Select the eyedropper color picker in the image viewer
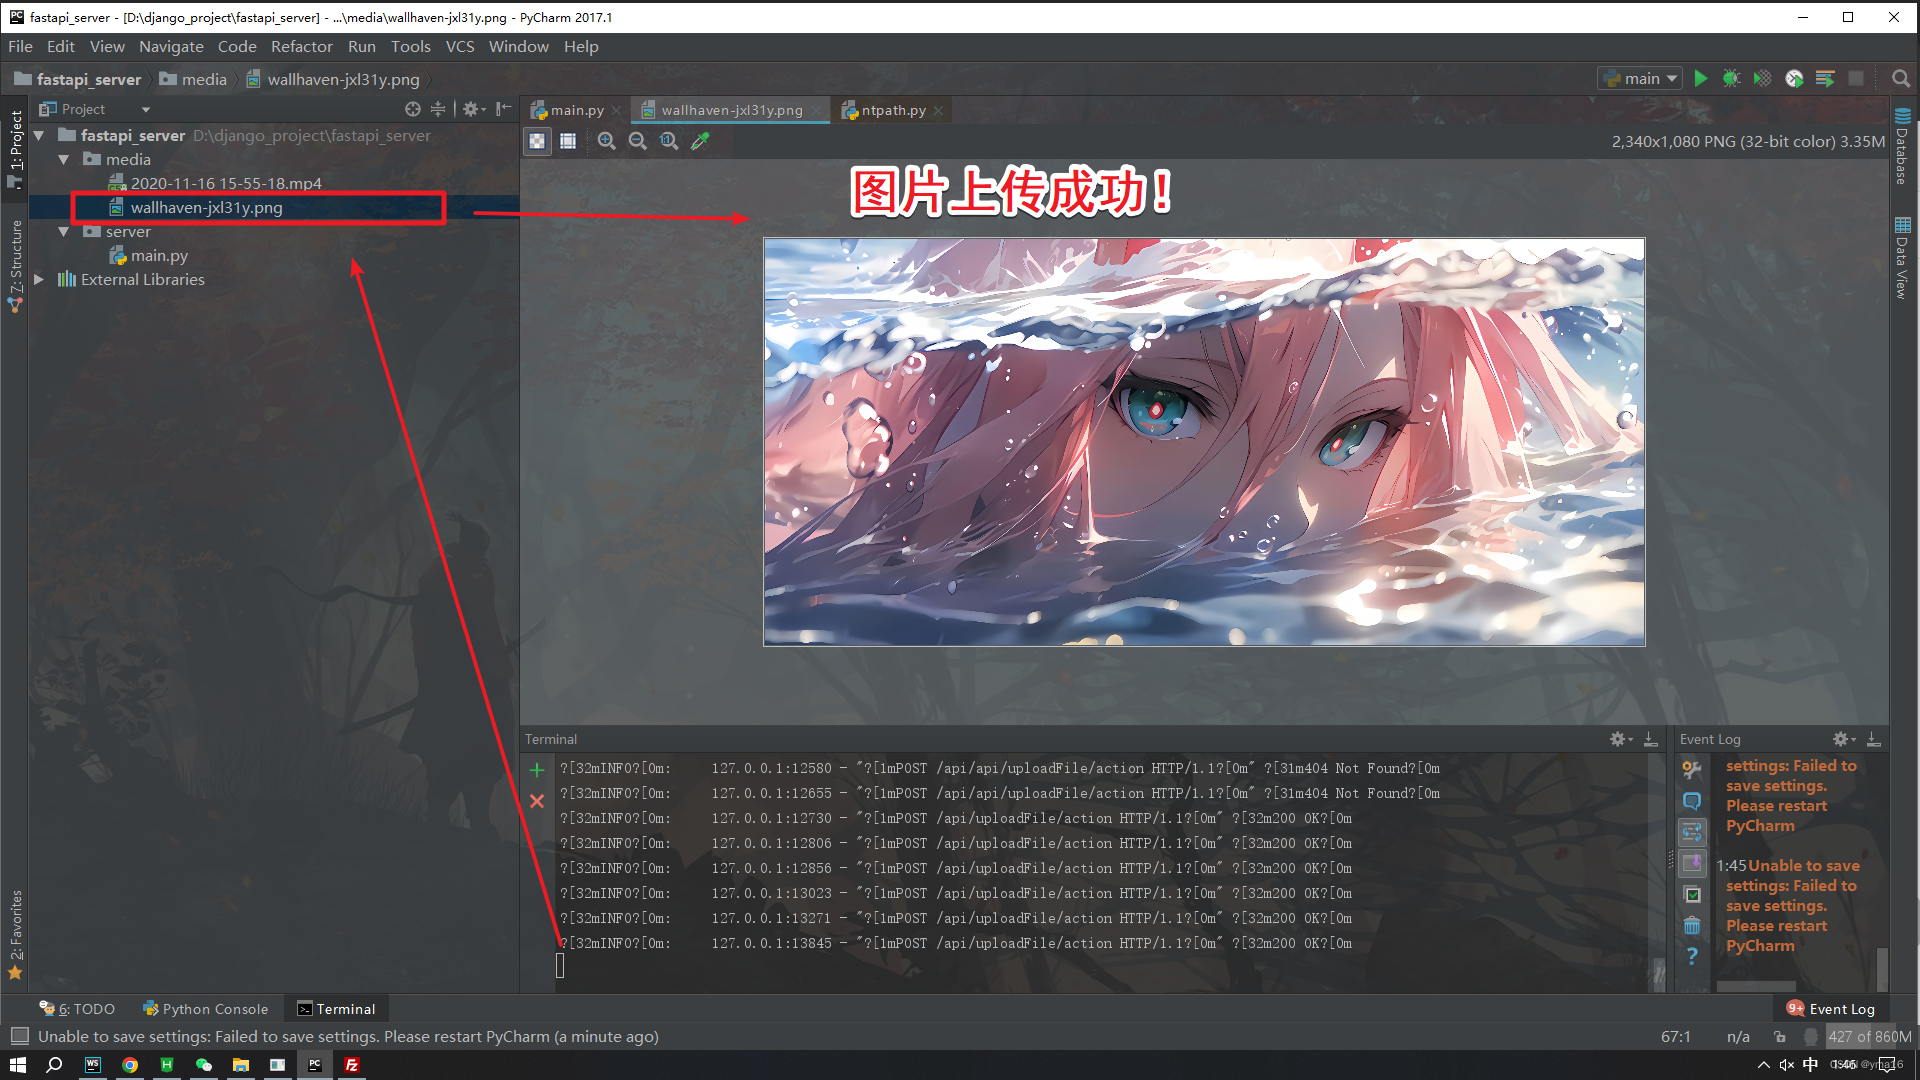The width and height of the screenshot is (1920, 1080). (700, 141)
